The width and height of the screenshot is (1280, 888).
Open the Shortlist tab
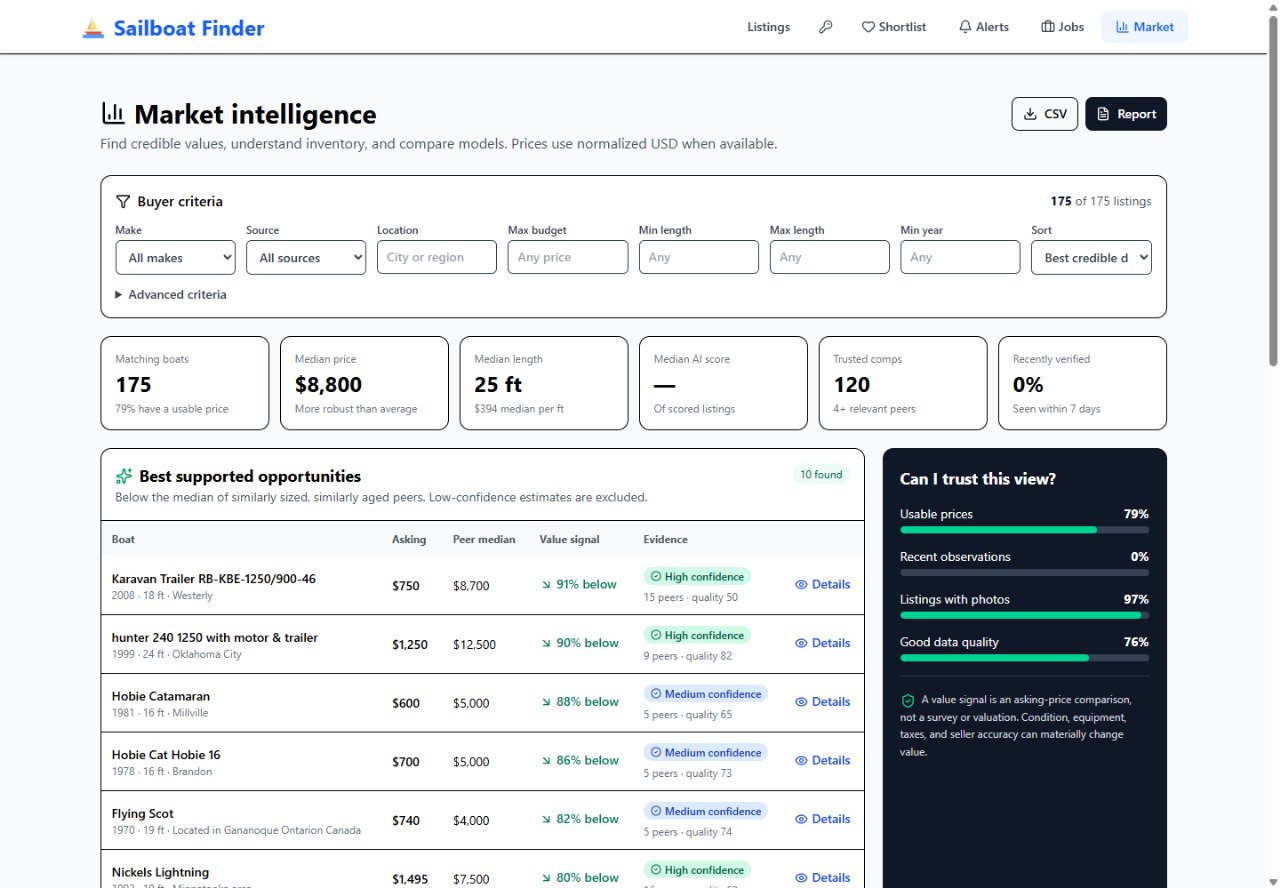(894, 27)
